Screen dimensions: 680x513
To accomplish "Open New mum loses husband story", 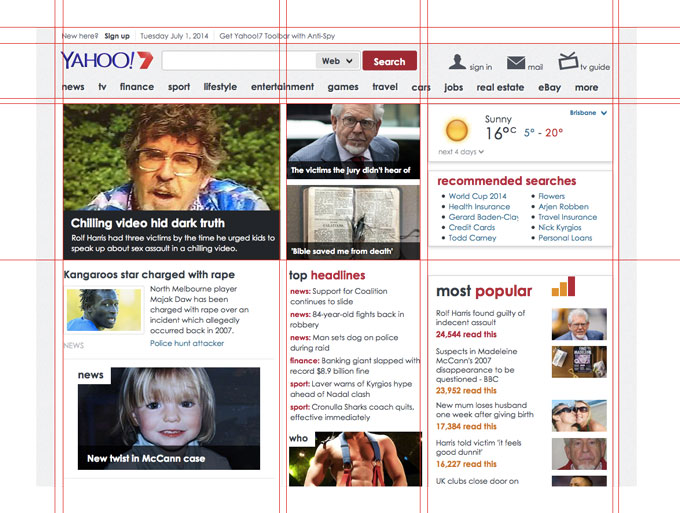I will click(x=484, y=410).
